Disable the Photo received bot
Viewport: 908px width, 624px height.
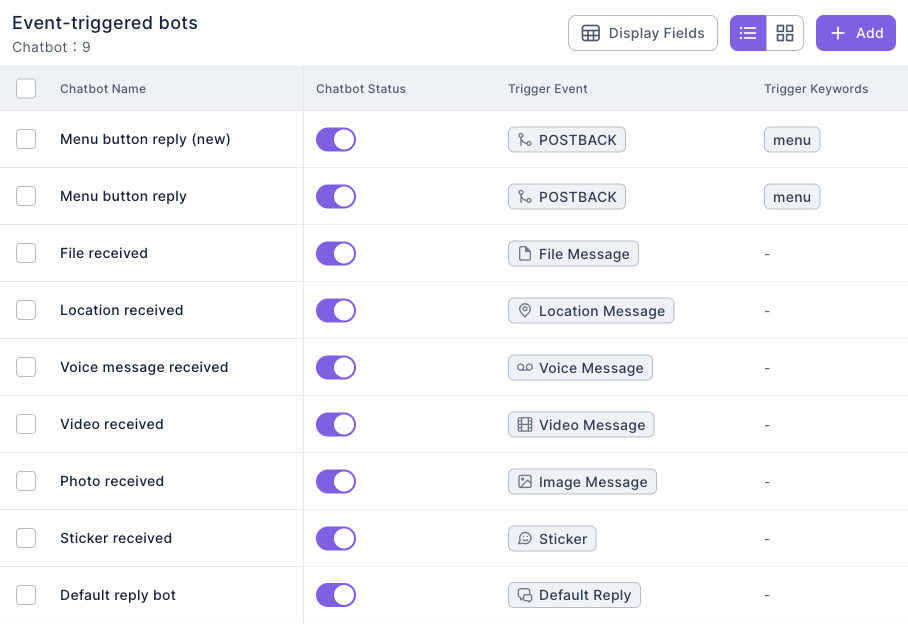tap(336, 482)
